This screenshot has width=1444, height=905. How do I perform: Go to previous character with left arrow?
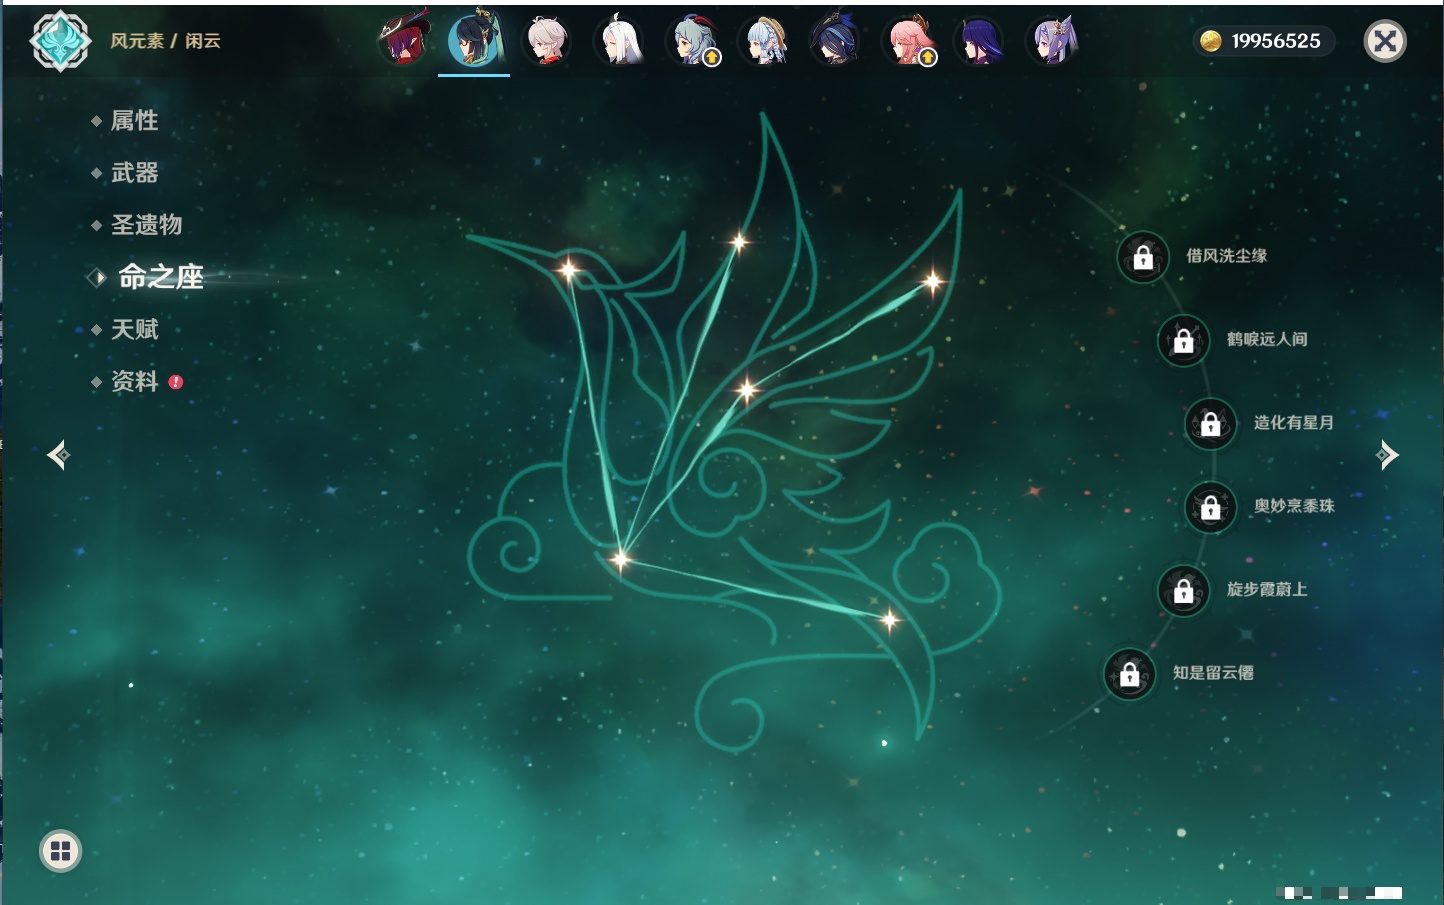(x=58, y=455)
